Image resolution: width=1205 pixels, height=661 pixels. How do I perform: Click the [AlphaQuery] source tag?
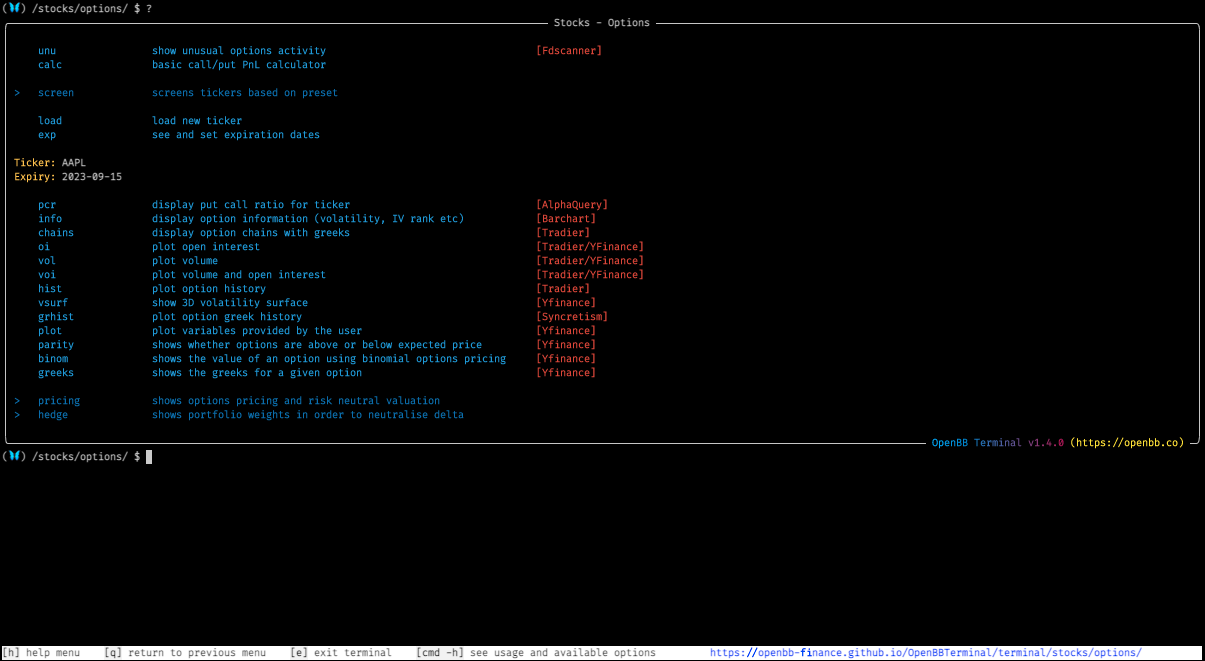[572, 205]
